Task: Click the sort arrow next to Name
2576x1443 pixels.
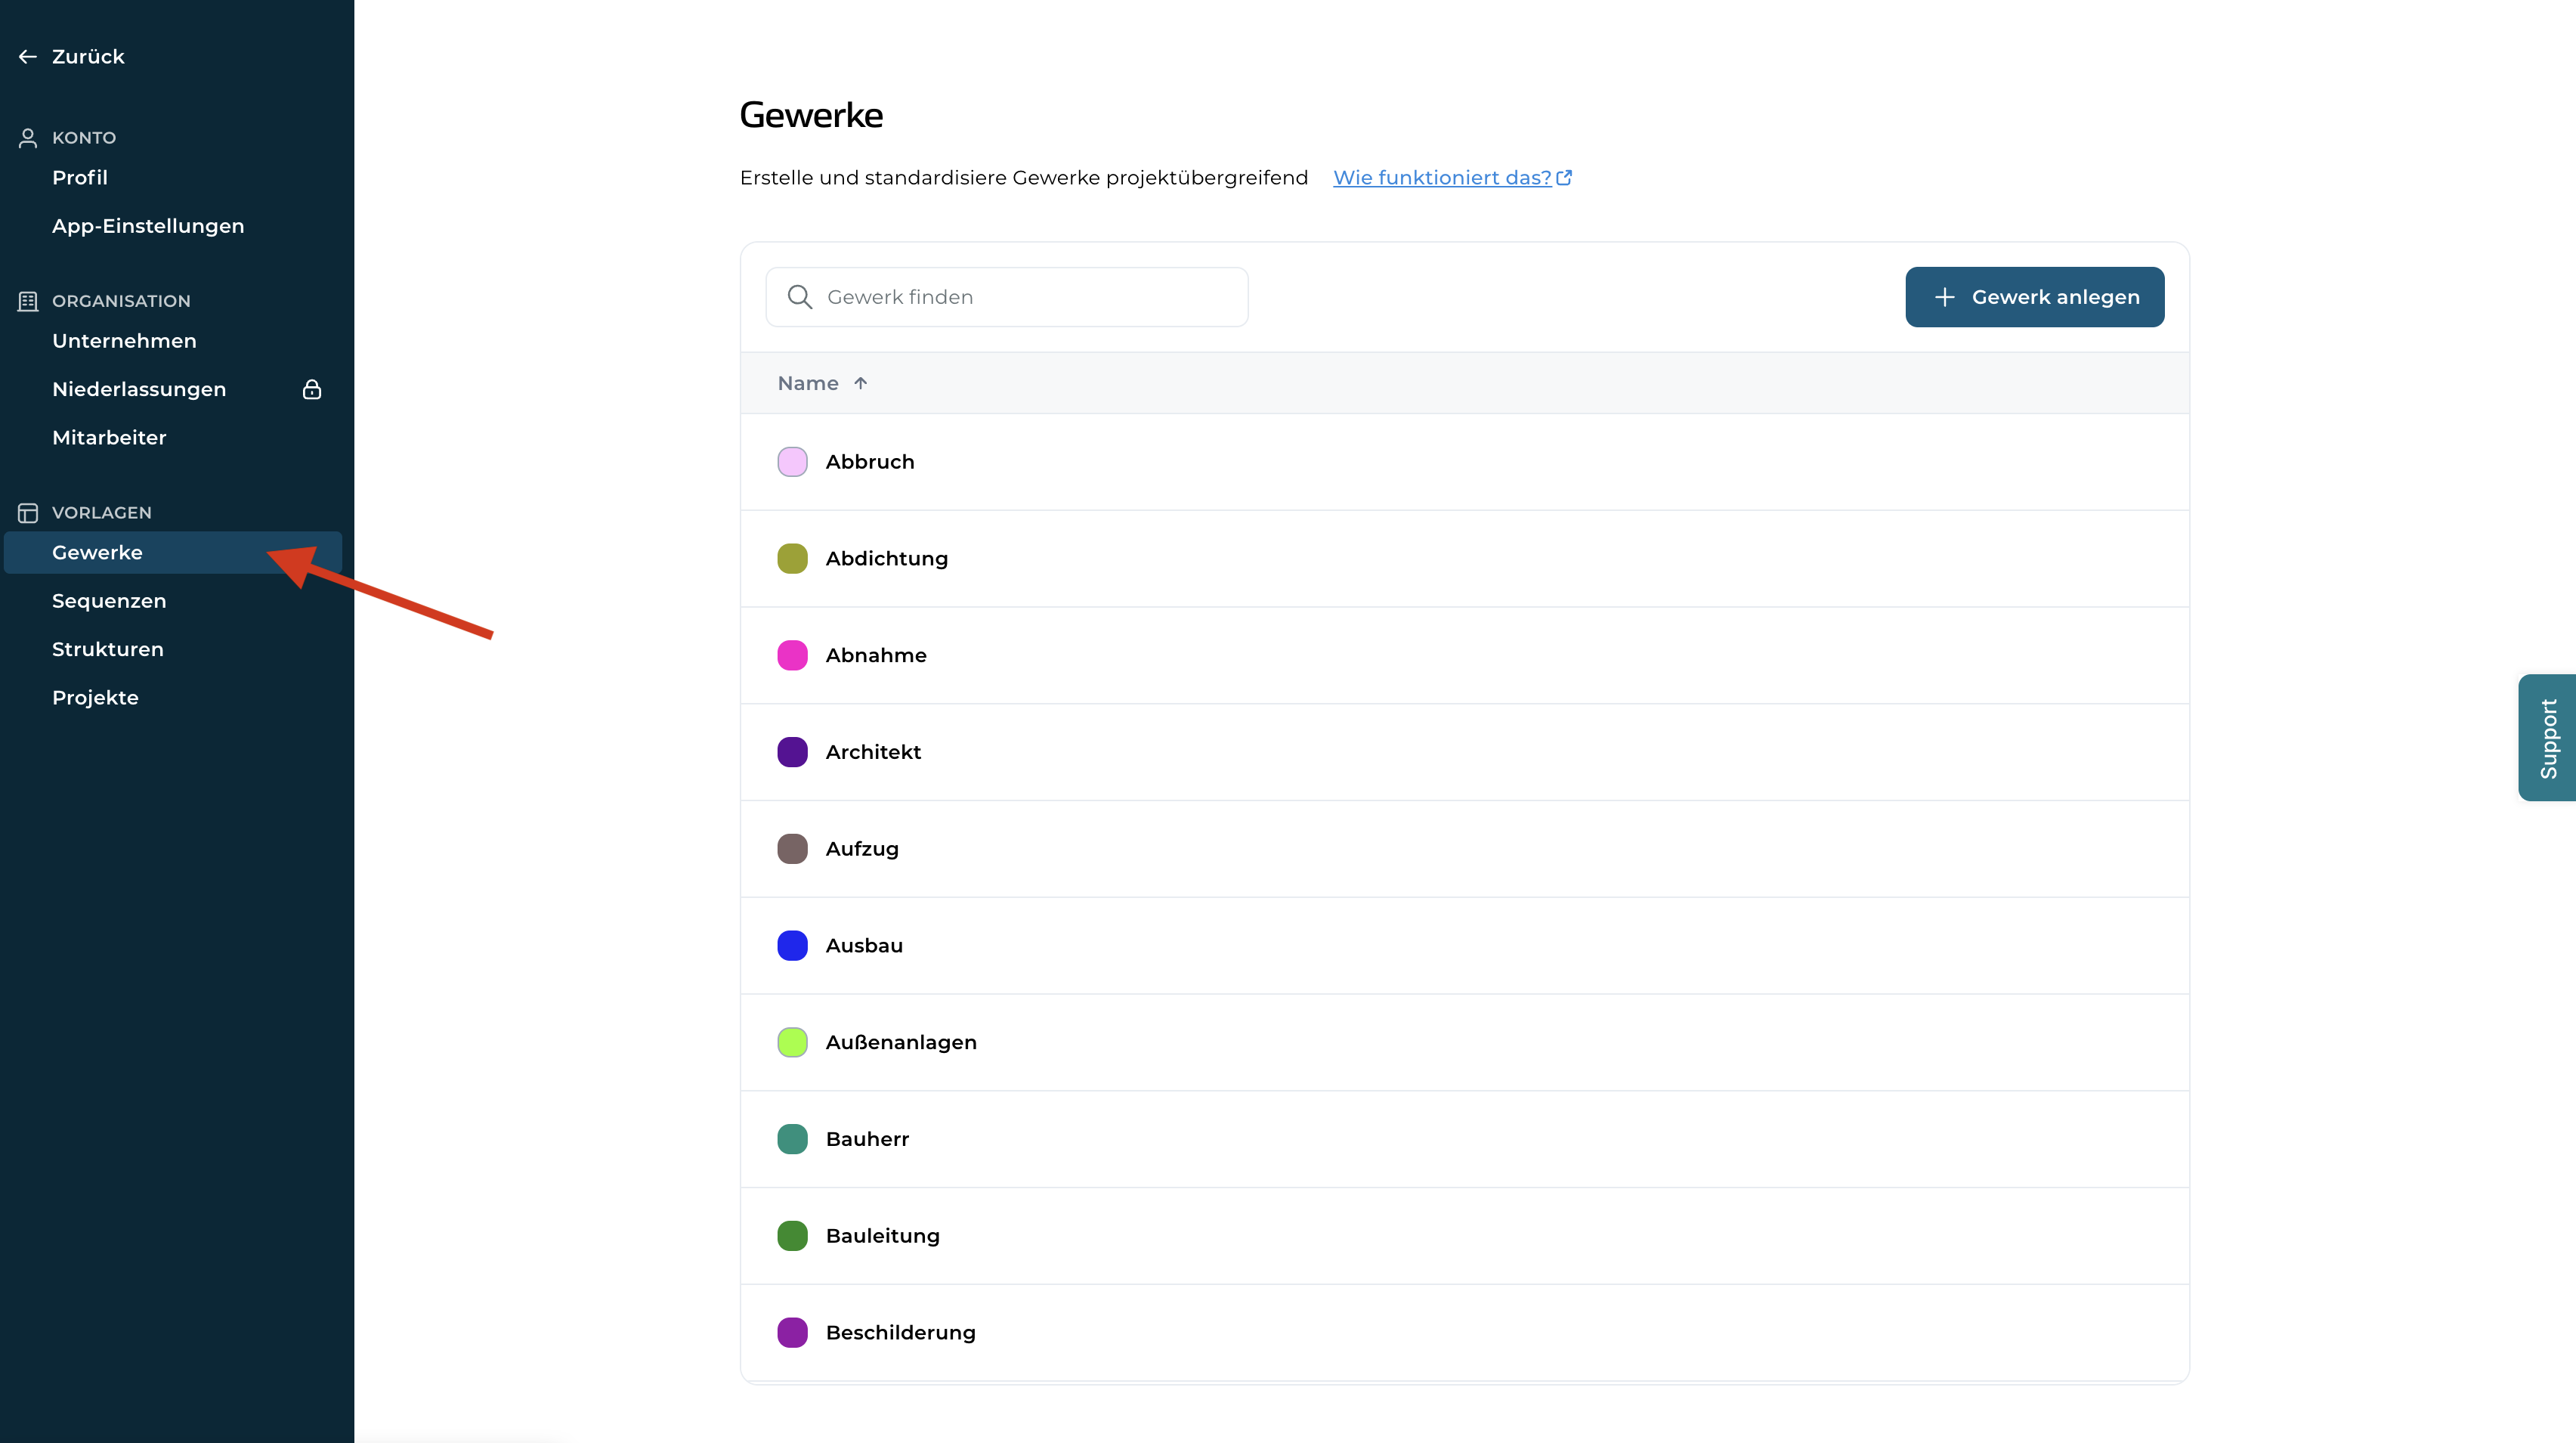Action: (x=861, y=383)
